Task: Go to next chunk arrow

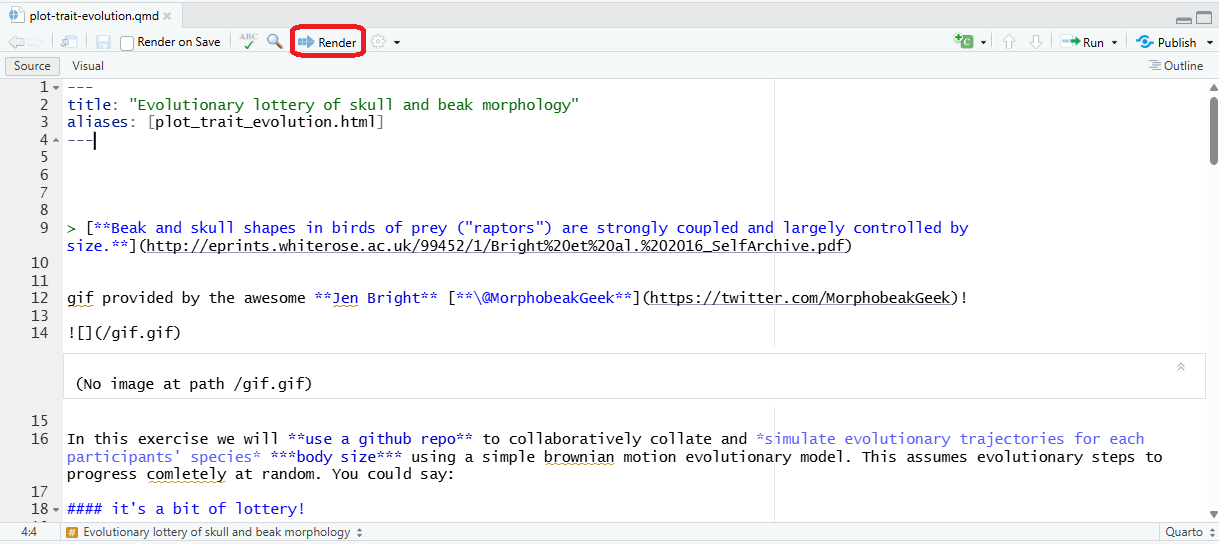Action: click(1036, 42)
